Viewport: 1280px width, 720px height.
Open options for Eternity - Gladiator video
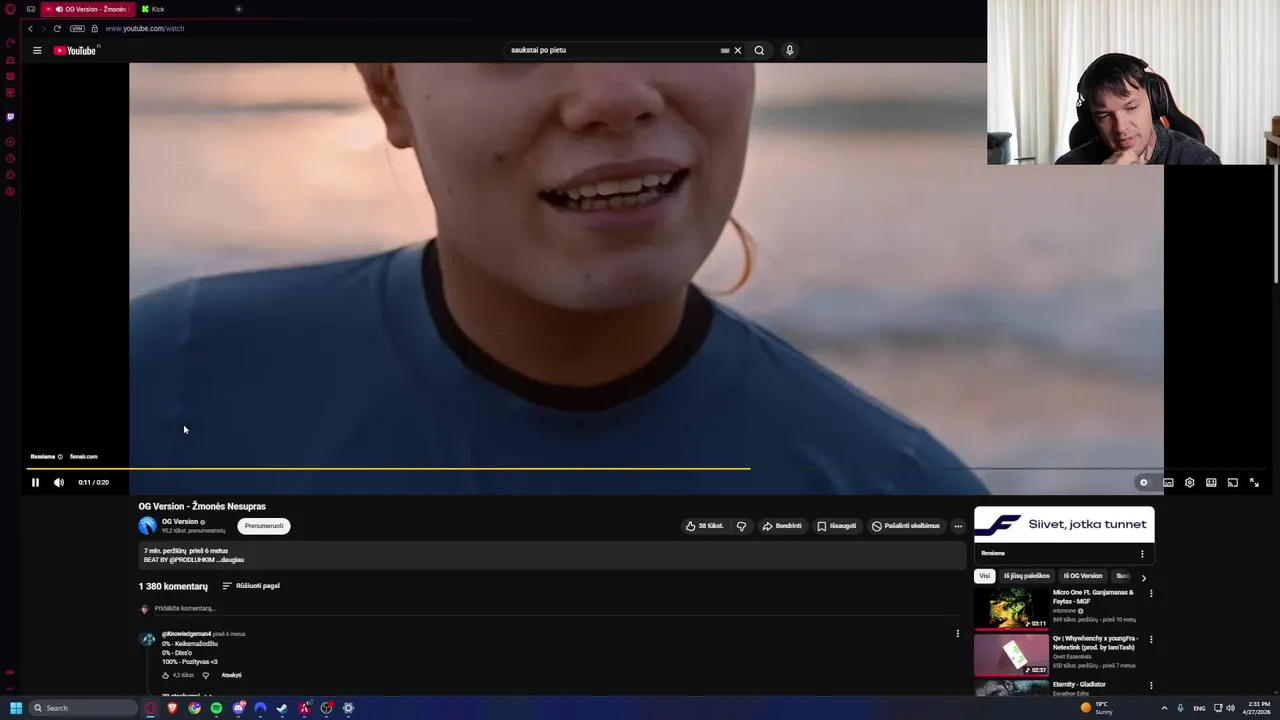[x=1151, y=685]
